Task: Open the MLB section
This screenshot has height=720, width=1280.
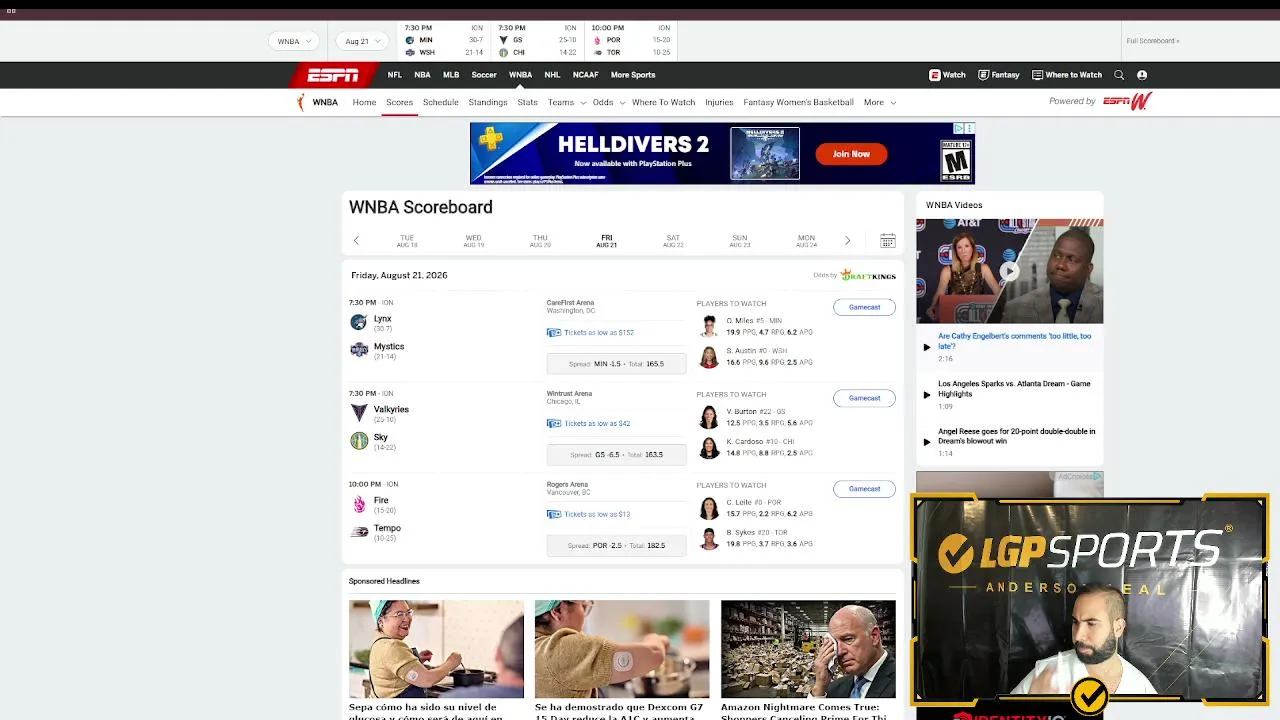Action: (451, 75)
